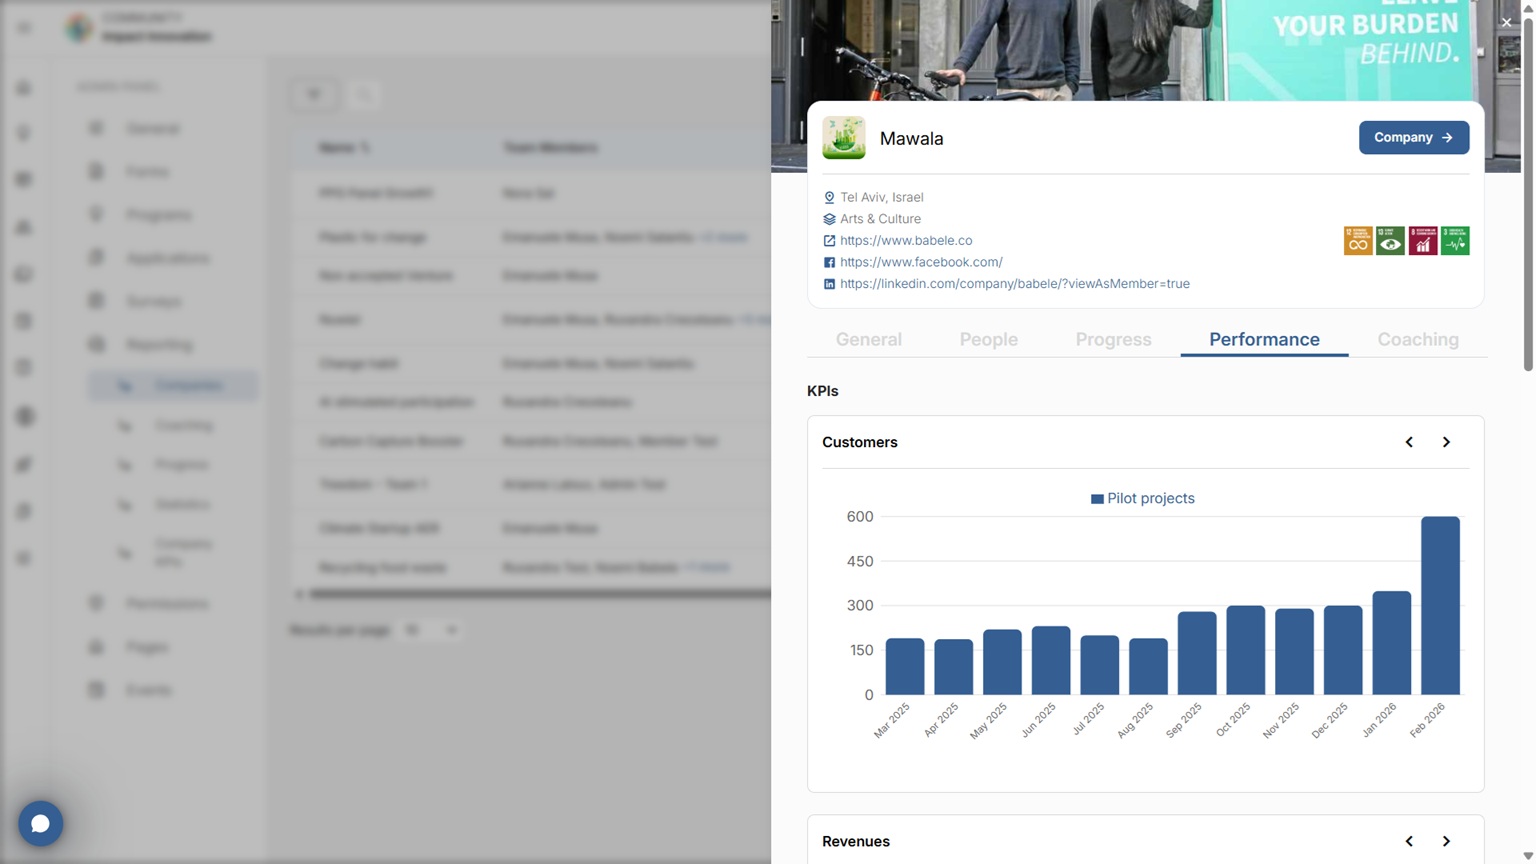The height and width of the screenshot is (864, 1536).
Task: Open the Company page button
Action: [1414, 138]
